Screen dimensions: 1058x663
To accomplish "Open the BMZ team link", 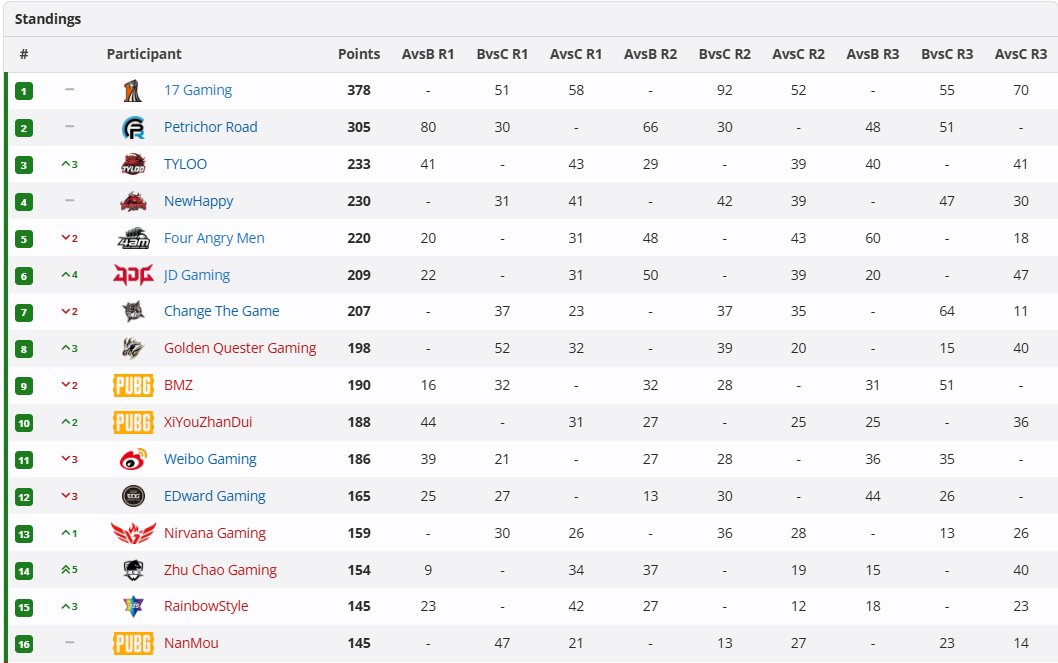I will pos(178,385).
